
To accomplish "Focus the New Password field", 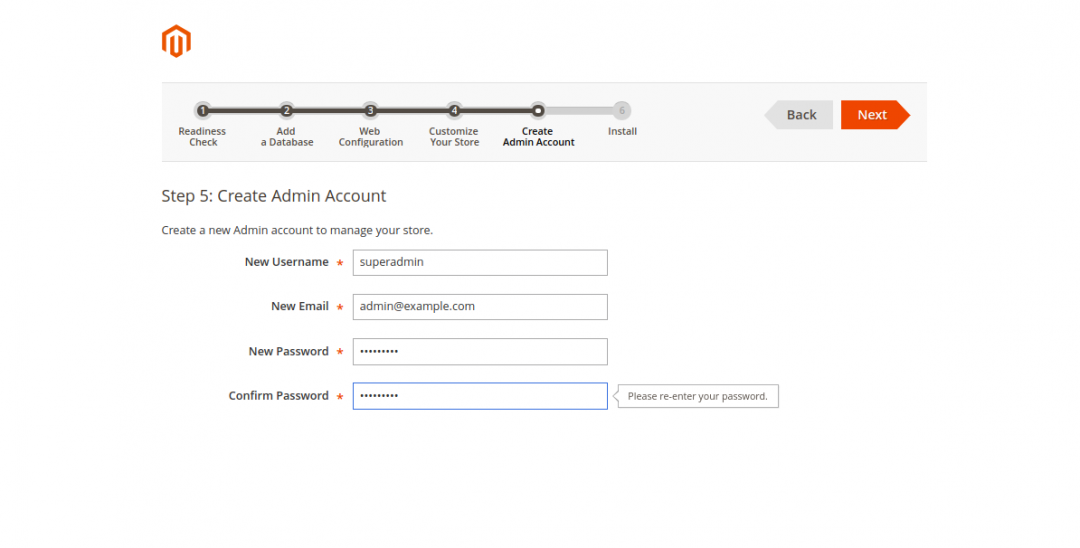I will tap(480, 352).
